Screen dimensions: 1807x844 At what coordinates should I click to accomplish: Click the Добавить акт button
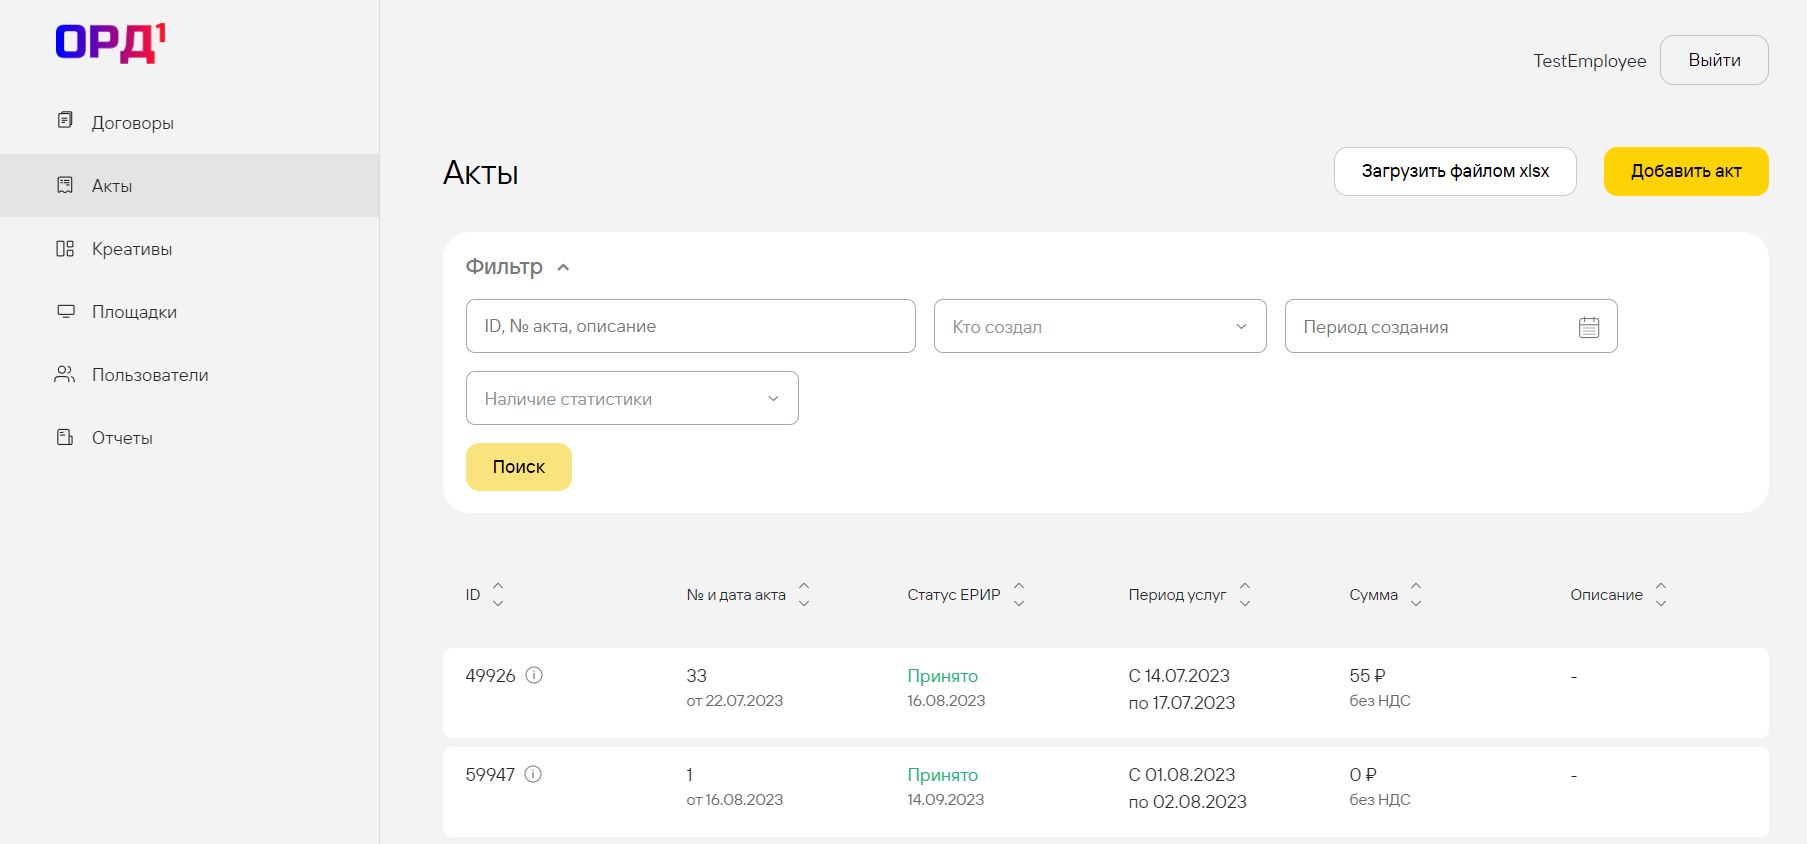pyautogui.click(x=1686, y=171)
